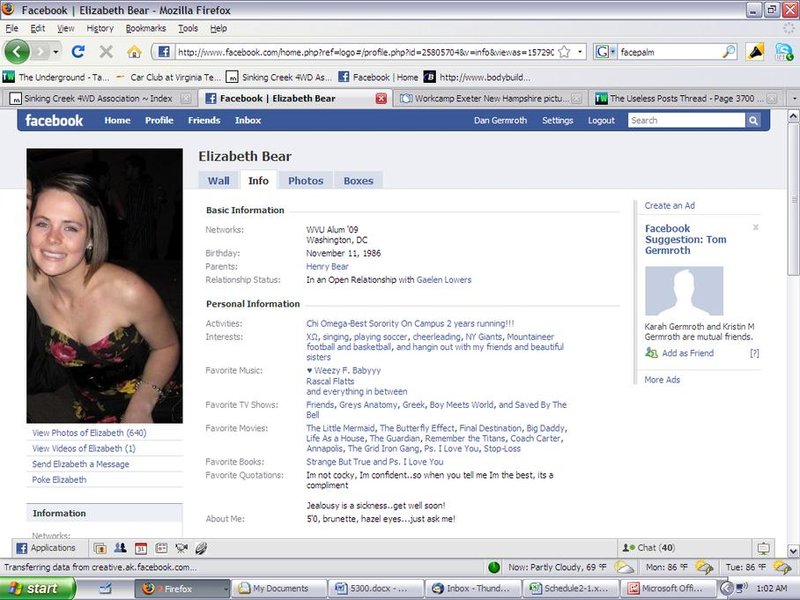Click the Windows Start button
800x600 pixels.
(x=37, y=588)
